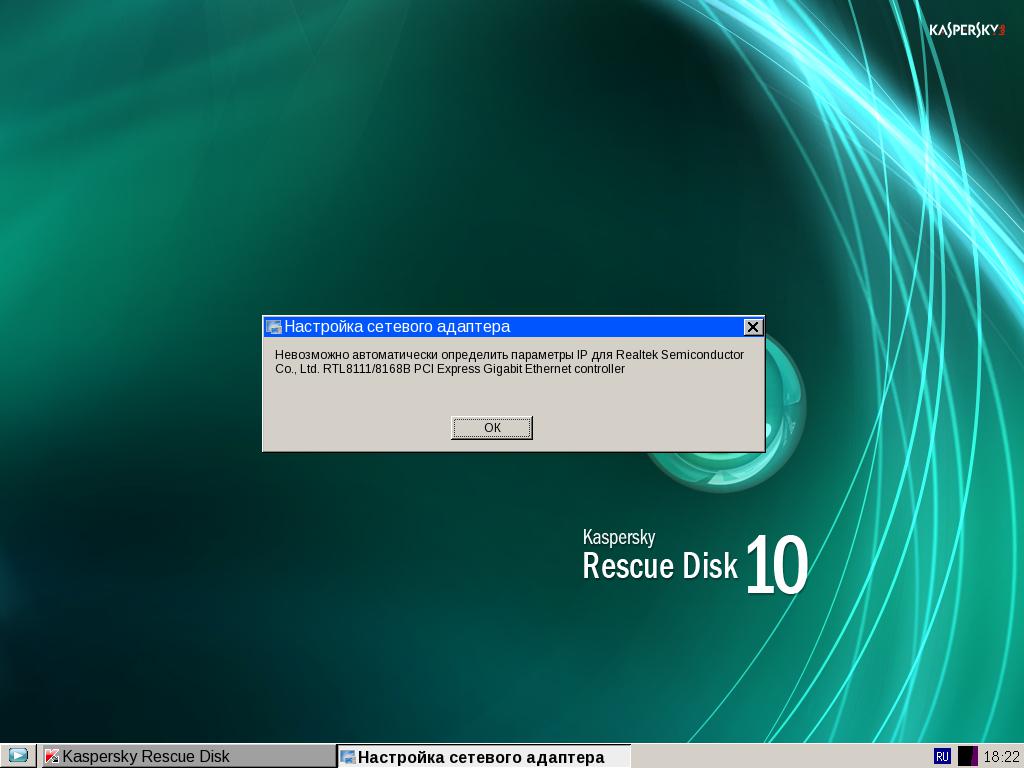This screenshot has width=1024, height=768.
Task: Switch to Kaspersky Rescue Disk taskbar window
Action: pos(187,756)
